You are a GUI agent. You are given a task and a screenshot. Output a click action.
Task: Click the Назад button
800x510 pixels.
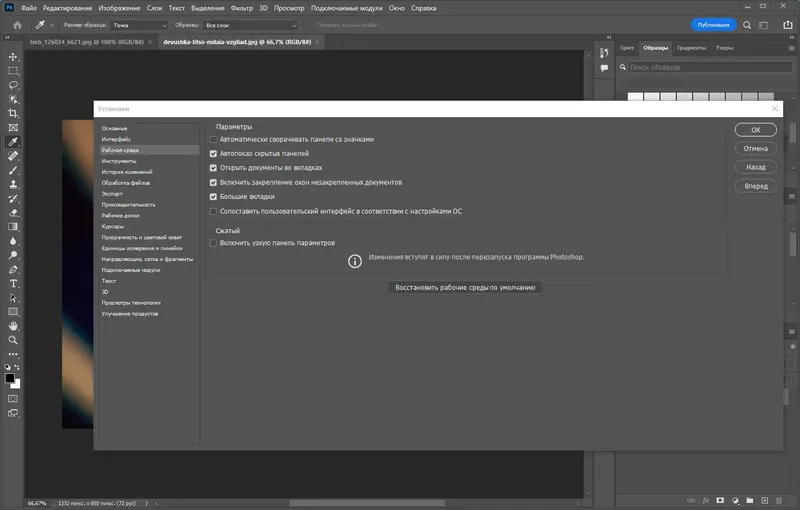coord(756,167)
